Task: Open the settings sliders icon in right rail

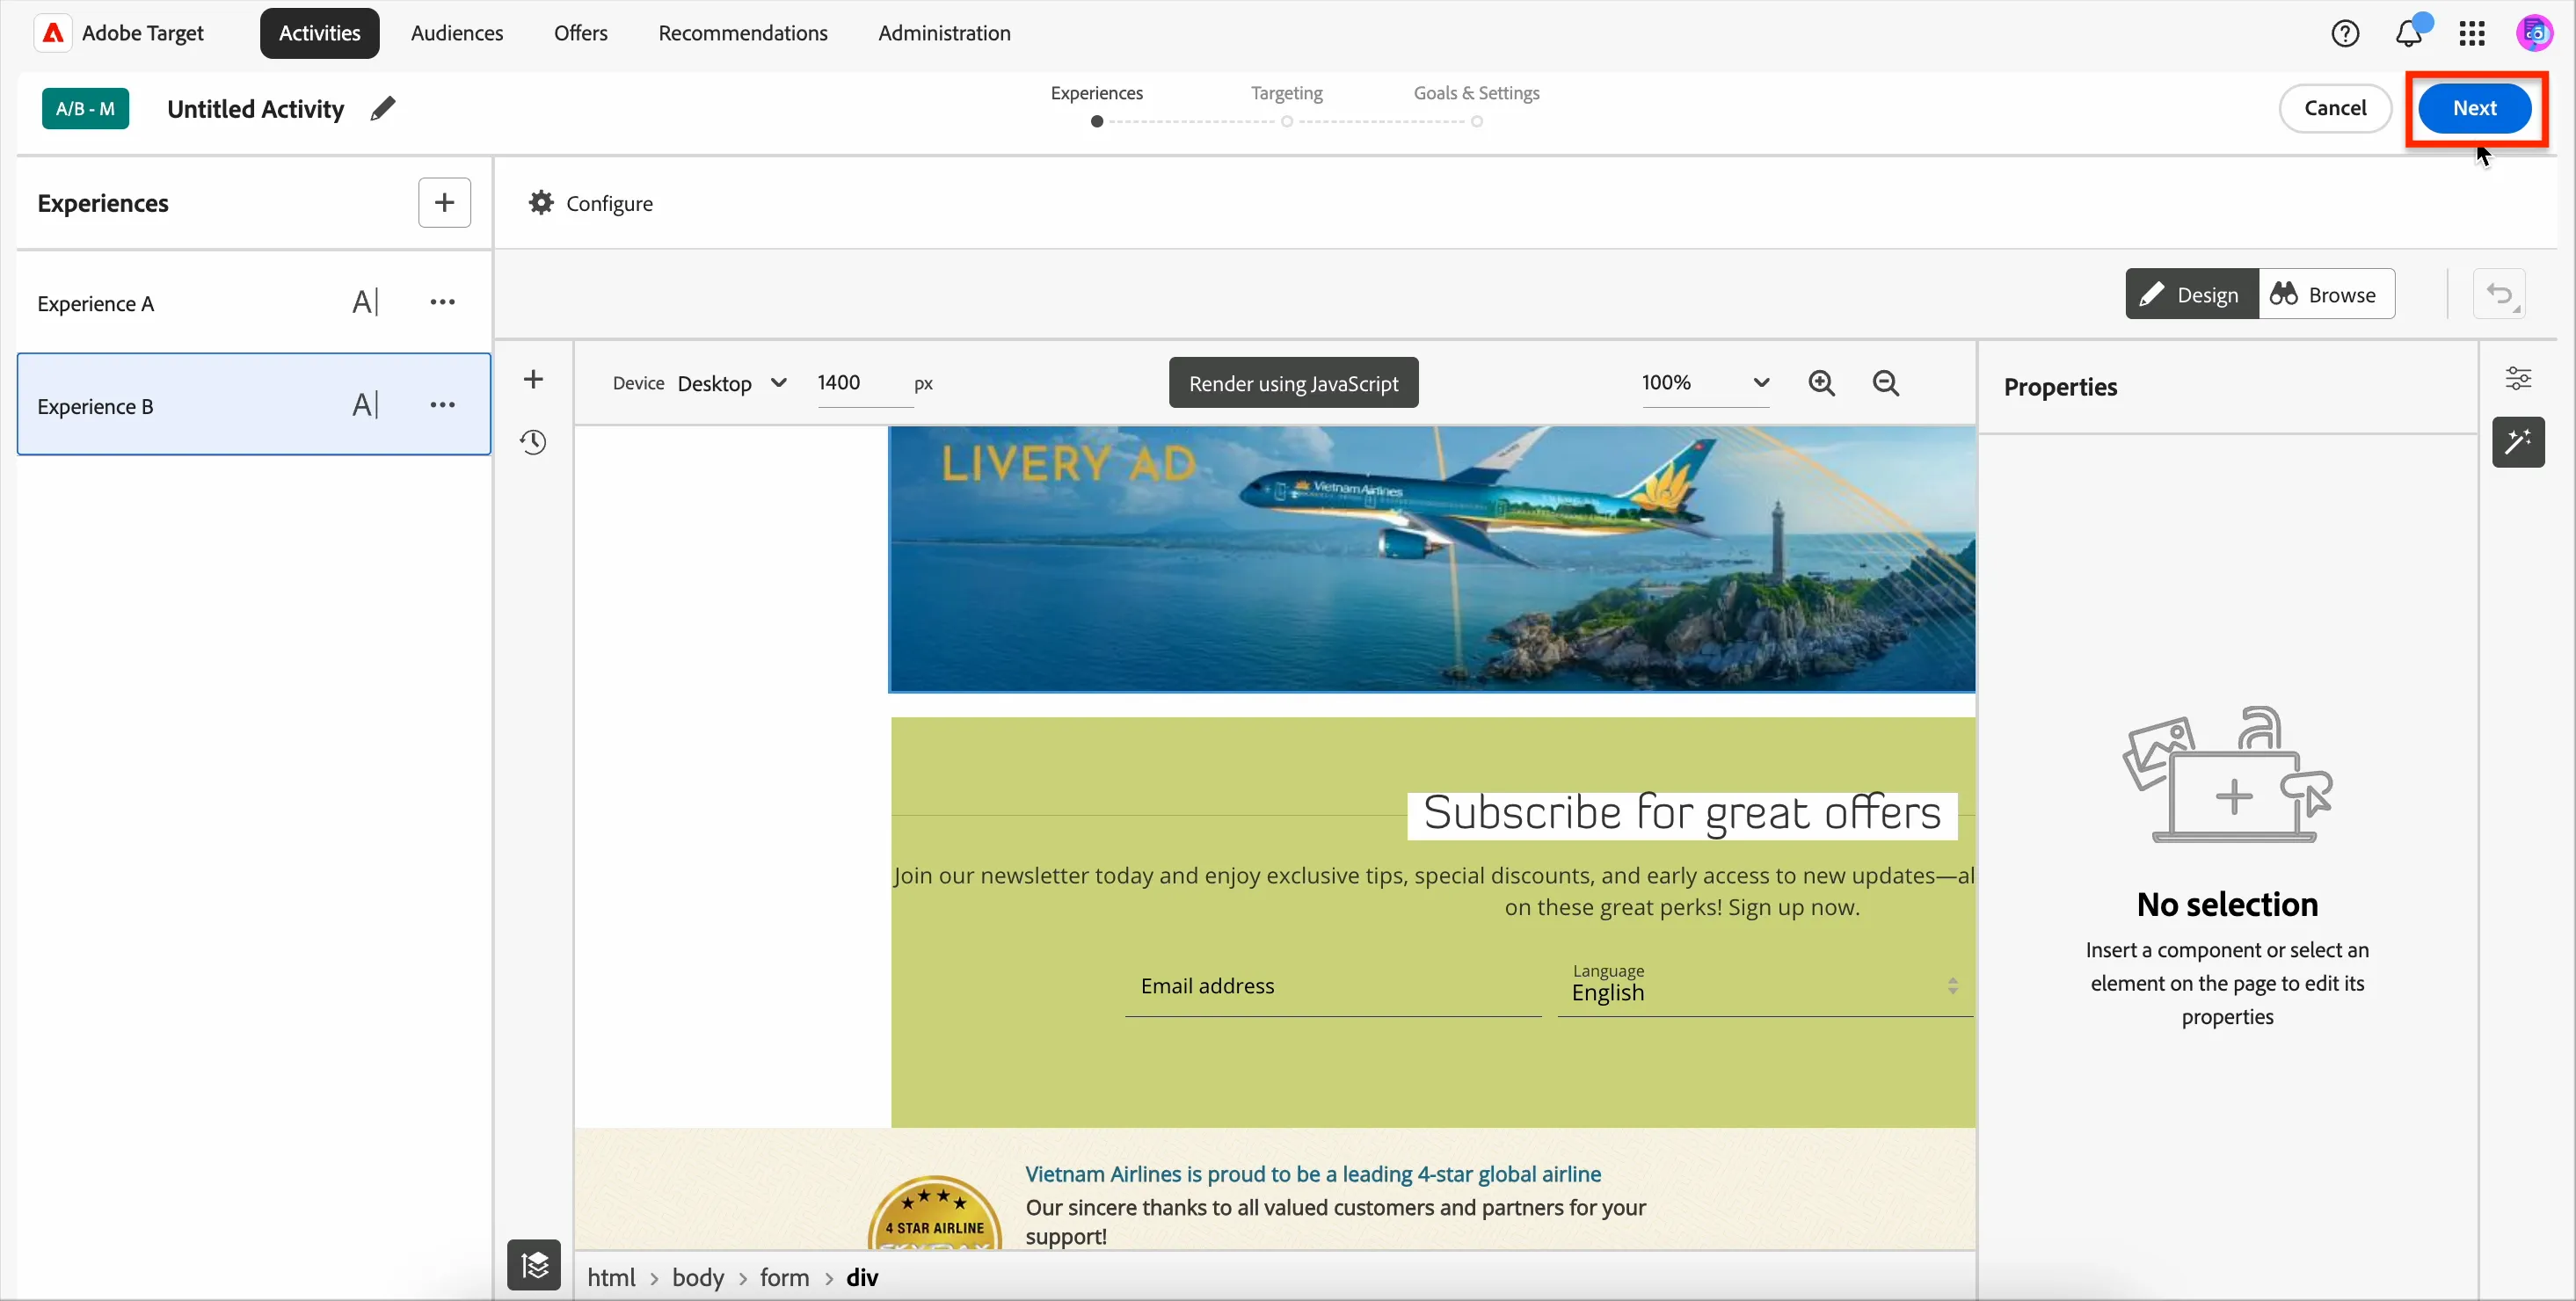Action: click(x=2518, y=378)
